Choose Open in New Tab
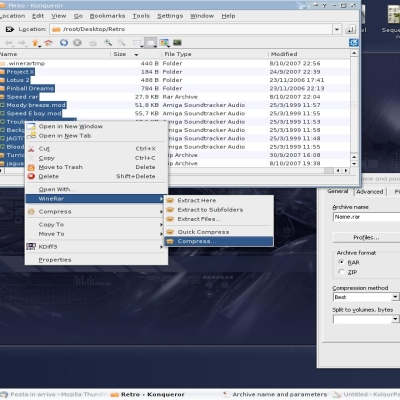 96,136
